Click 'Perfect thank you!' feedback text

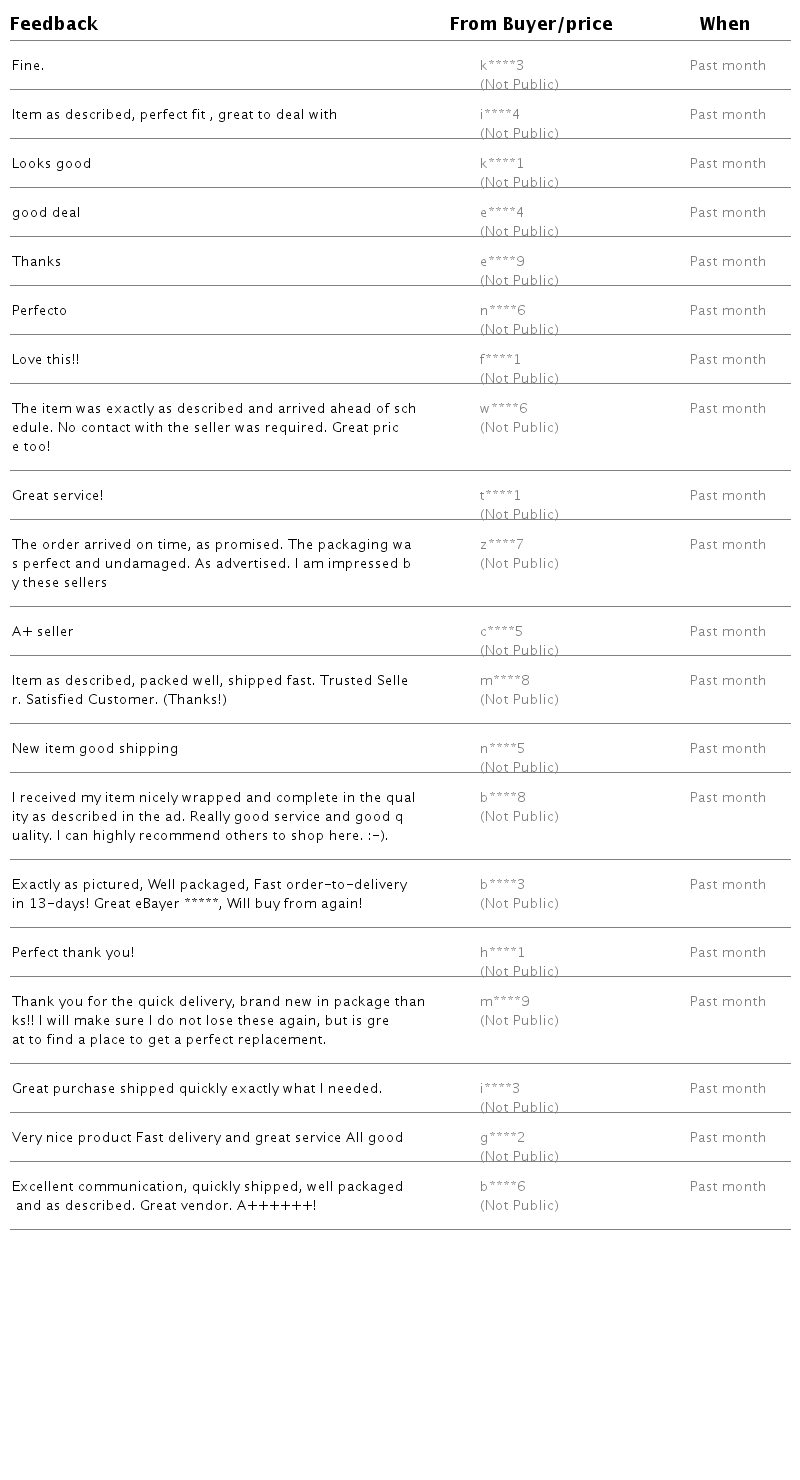coord(73,953)
